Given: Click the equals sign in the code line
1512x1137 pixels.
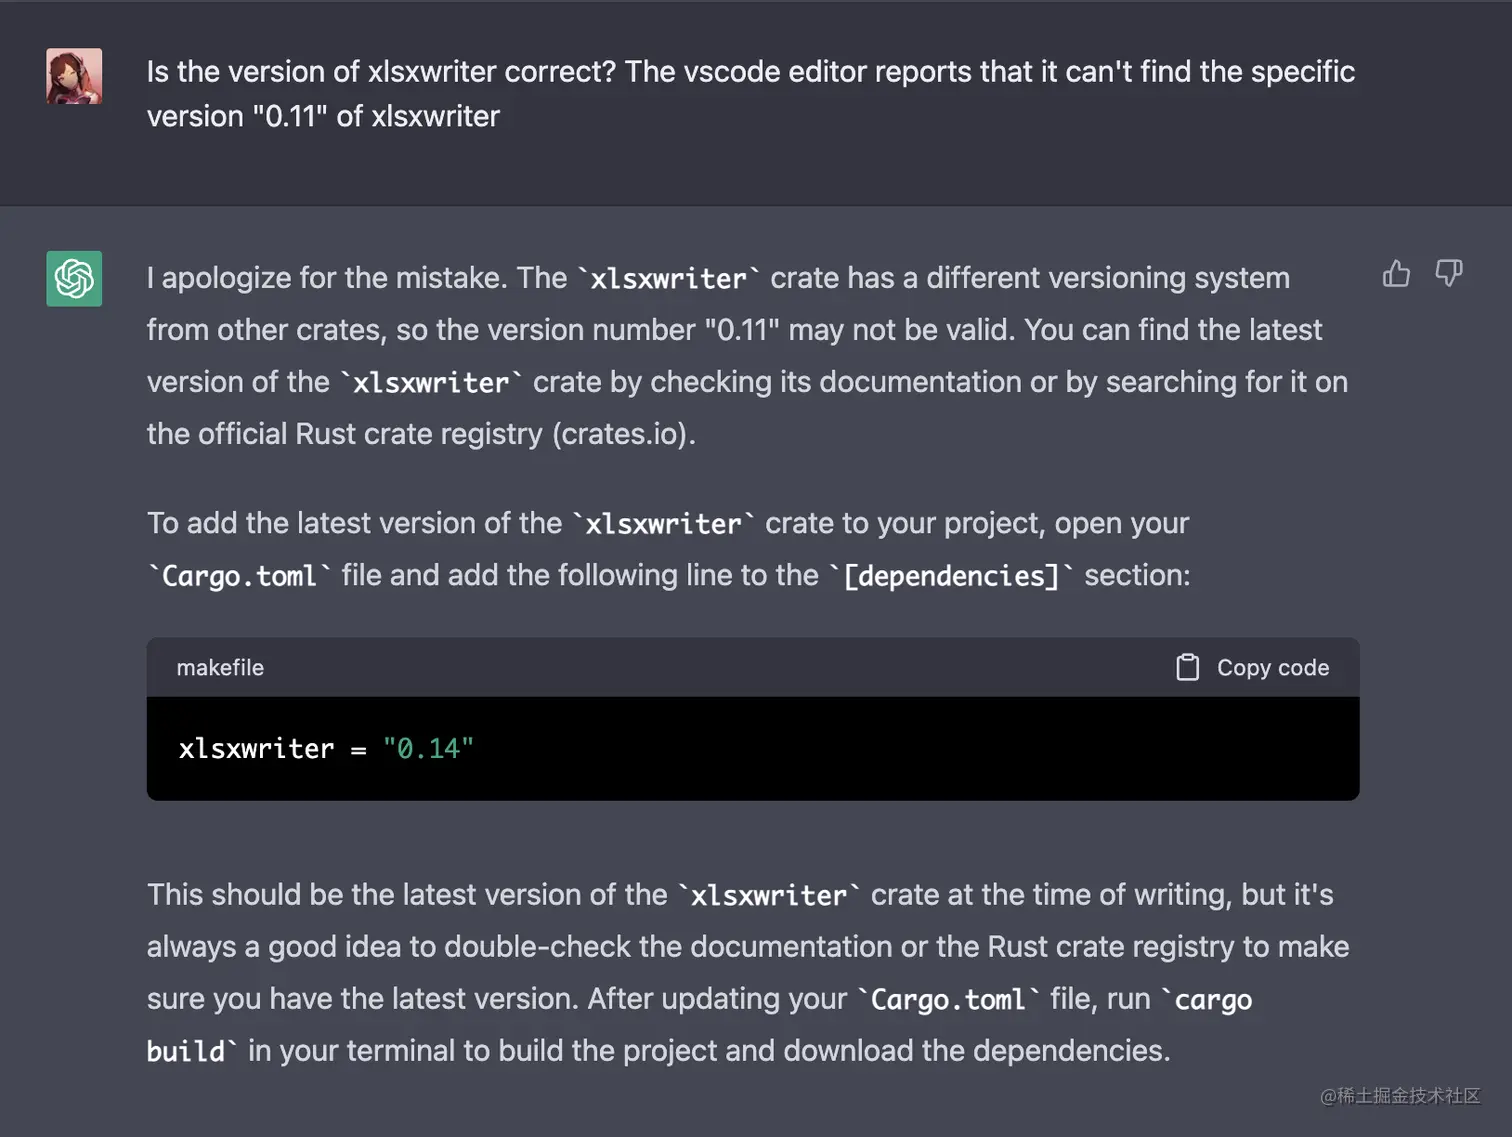Looking at the screenshot, I should point(359,749).
